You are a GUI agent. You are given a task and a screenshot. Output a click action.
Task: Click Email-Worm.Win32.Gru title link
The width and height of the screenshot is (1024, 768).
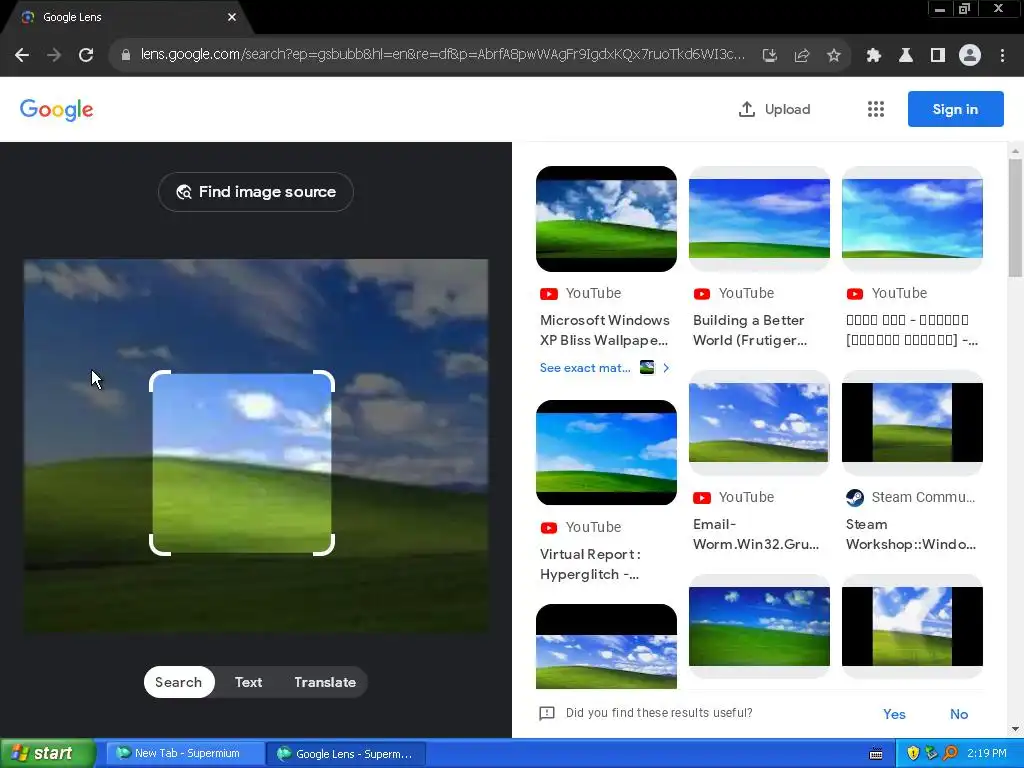click(756, 534)
